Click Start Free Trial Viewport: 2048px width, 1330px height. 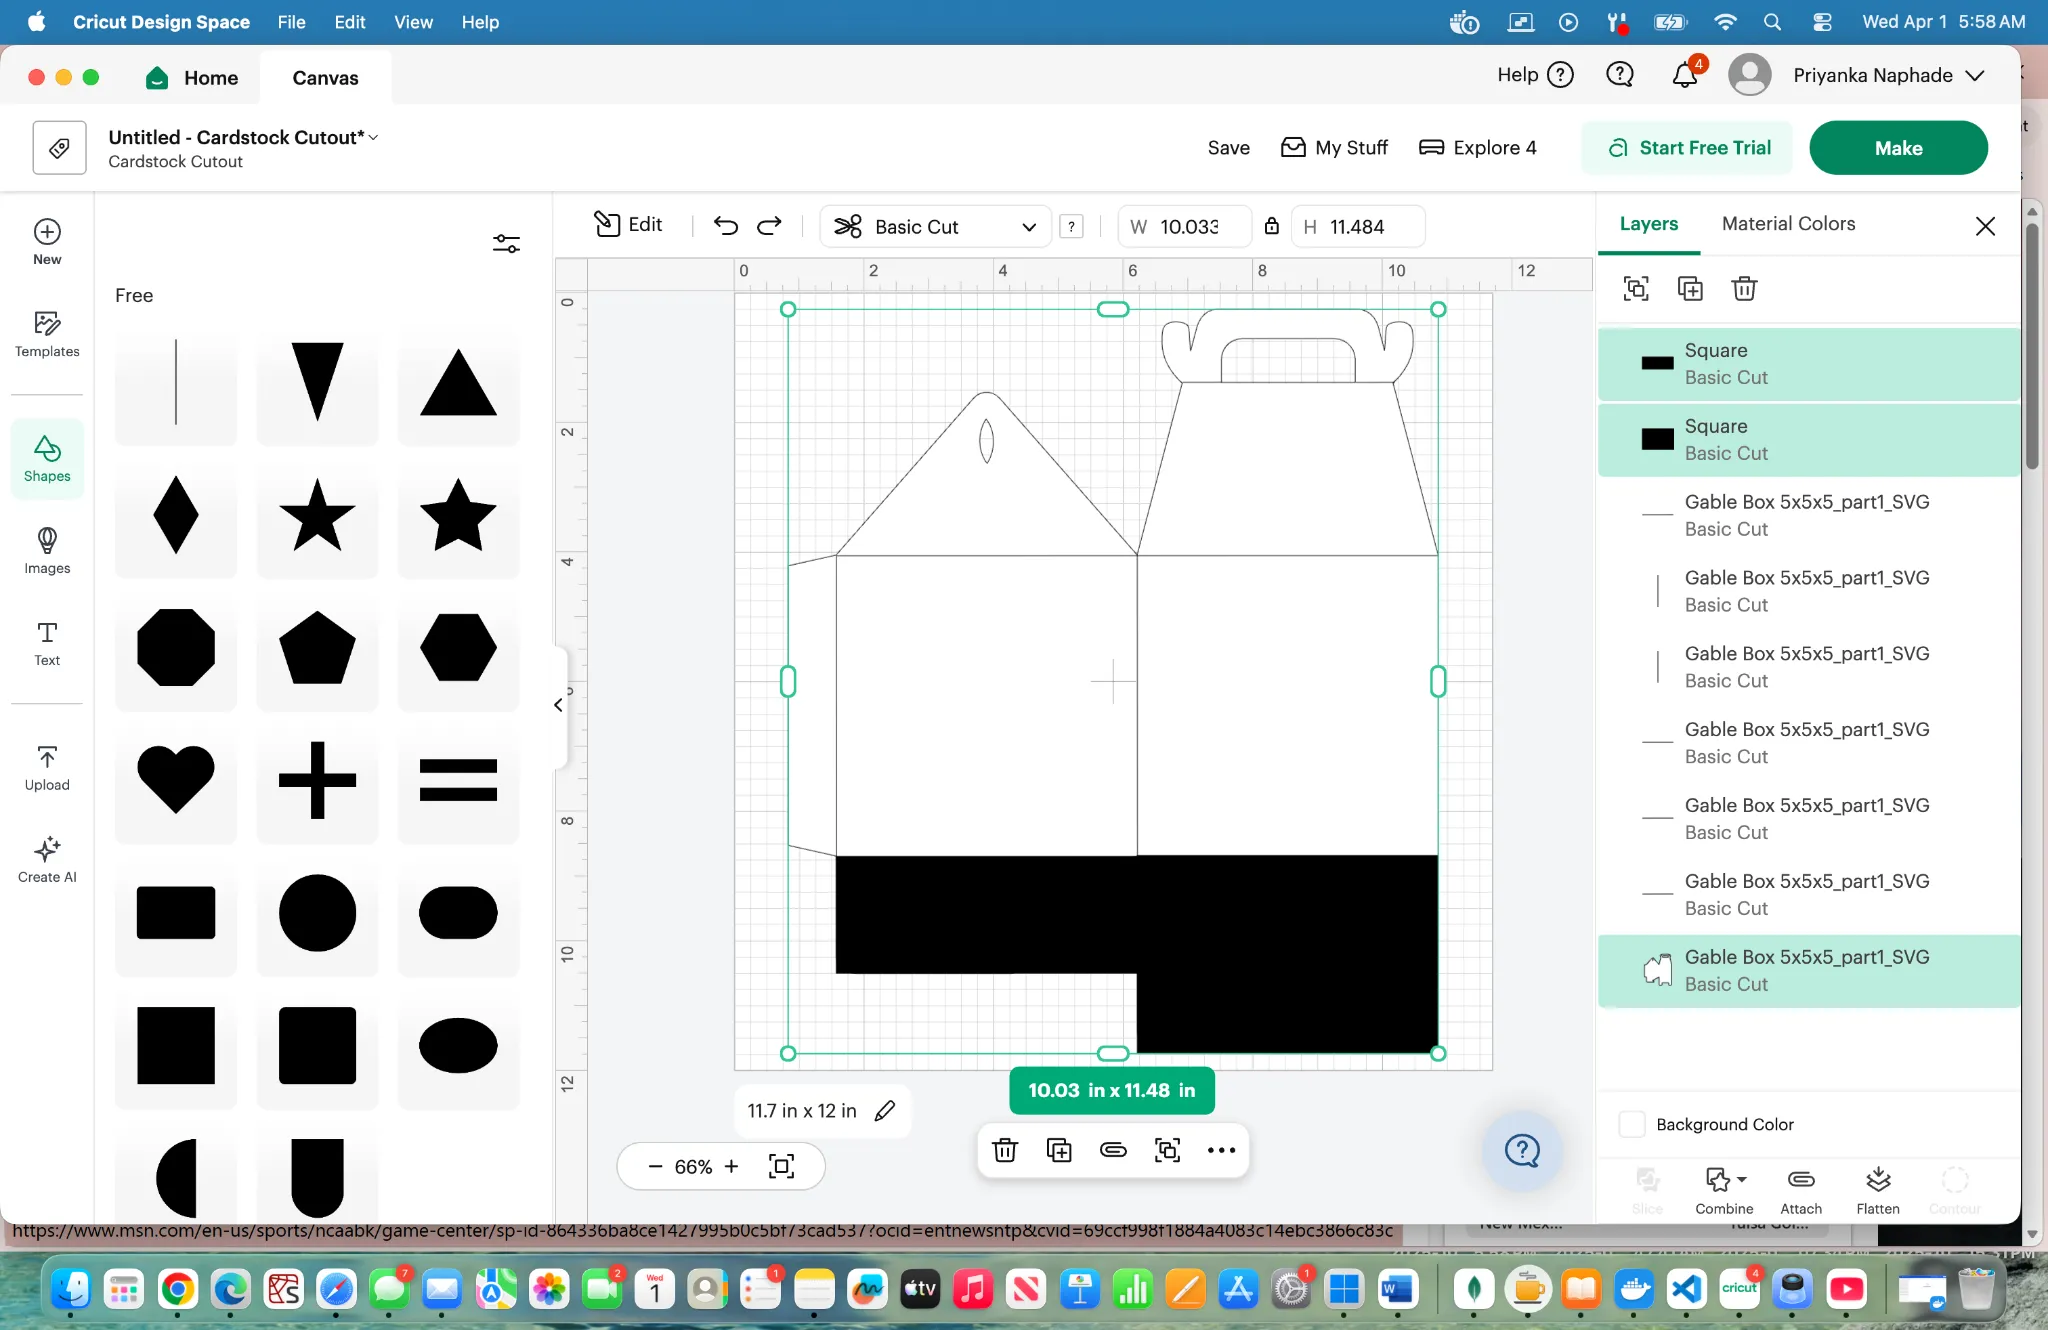pyautogui.click(x=1687, y=148)
